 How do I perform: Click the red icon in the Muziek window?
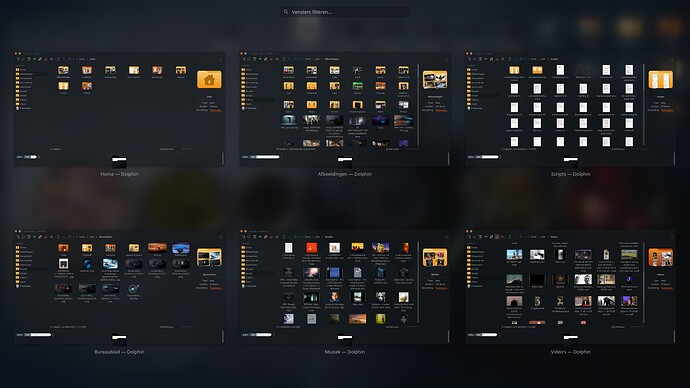coord(312,248)
